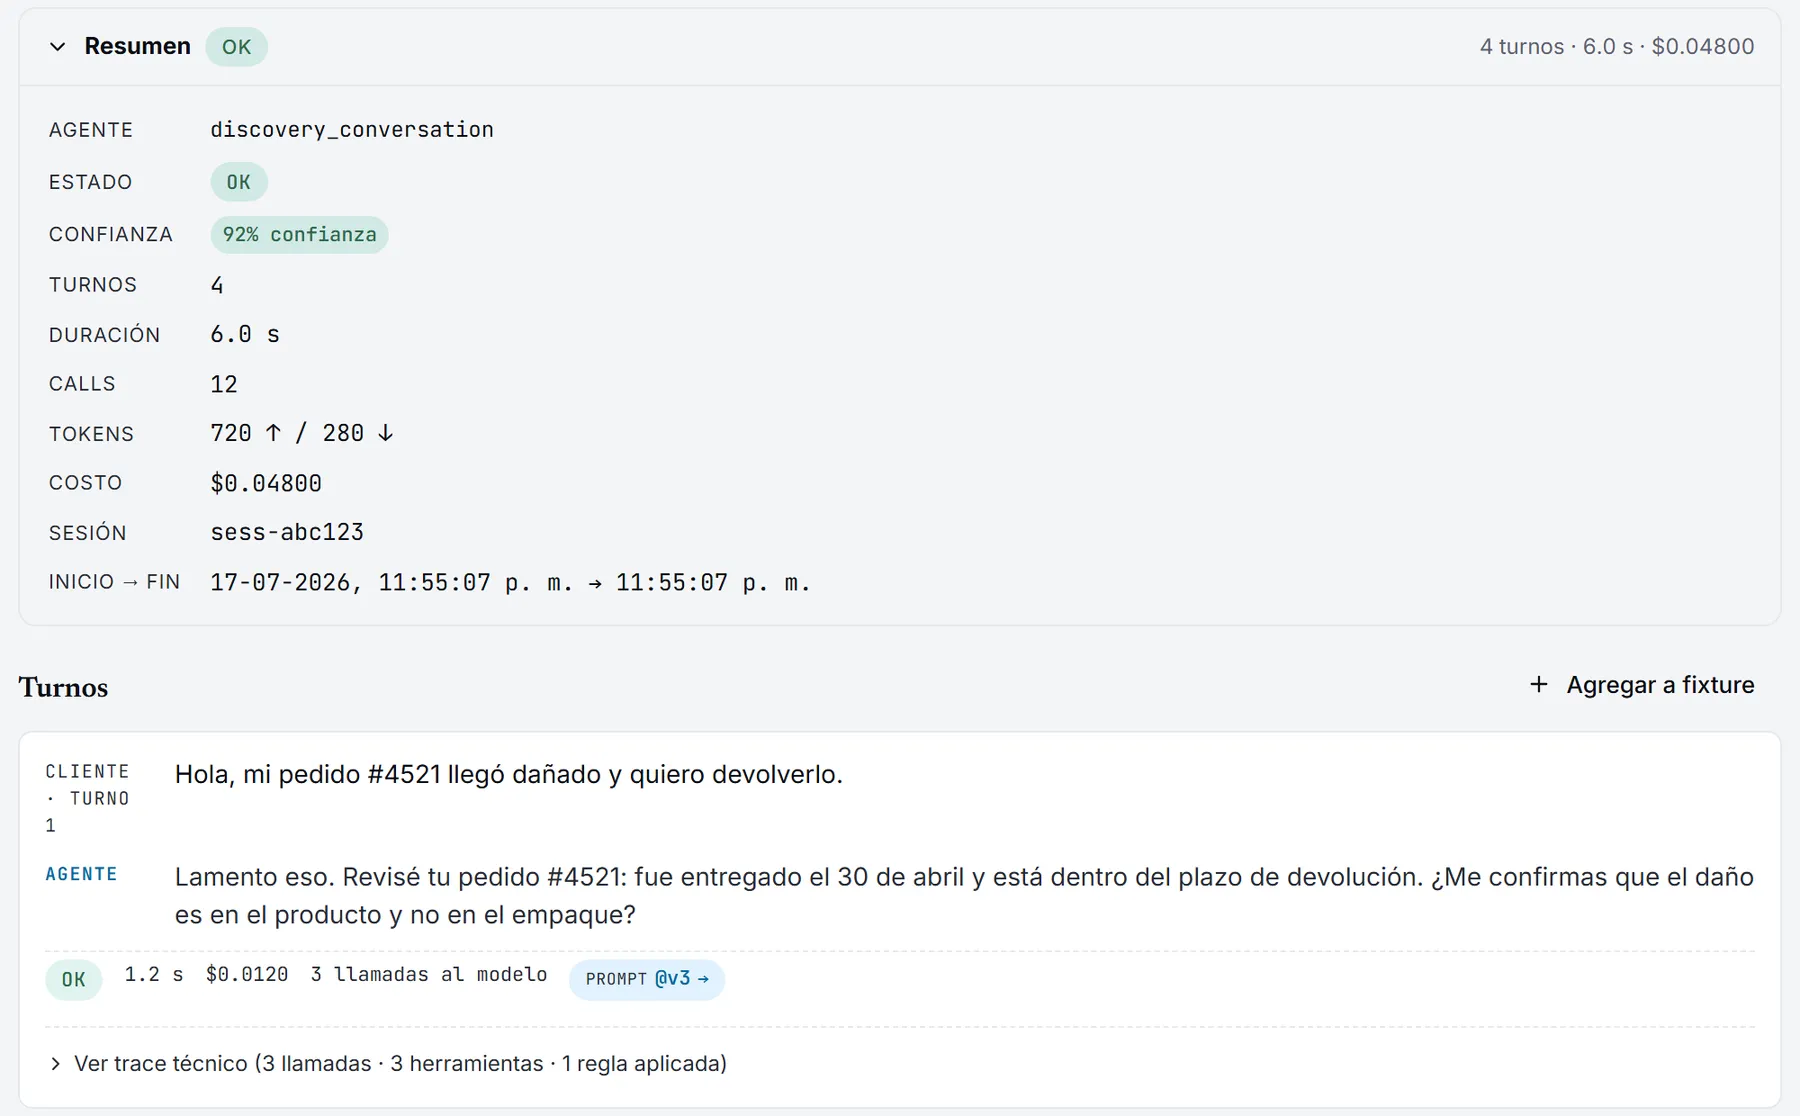Click the turn's green OK status badge

74,980
